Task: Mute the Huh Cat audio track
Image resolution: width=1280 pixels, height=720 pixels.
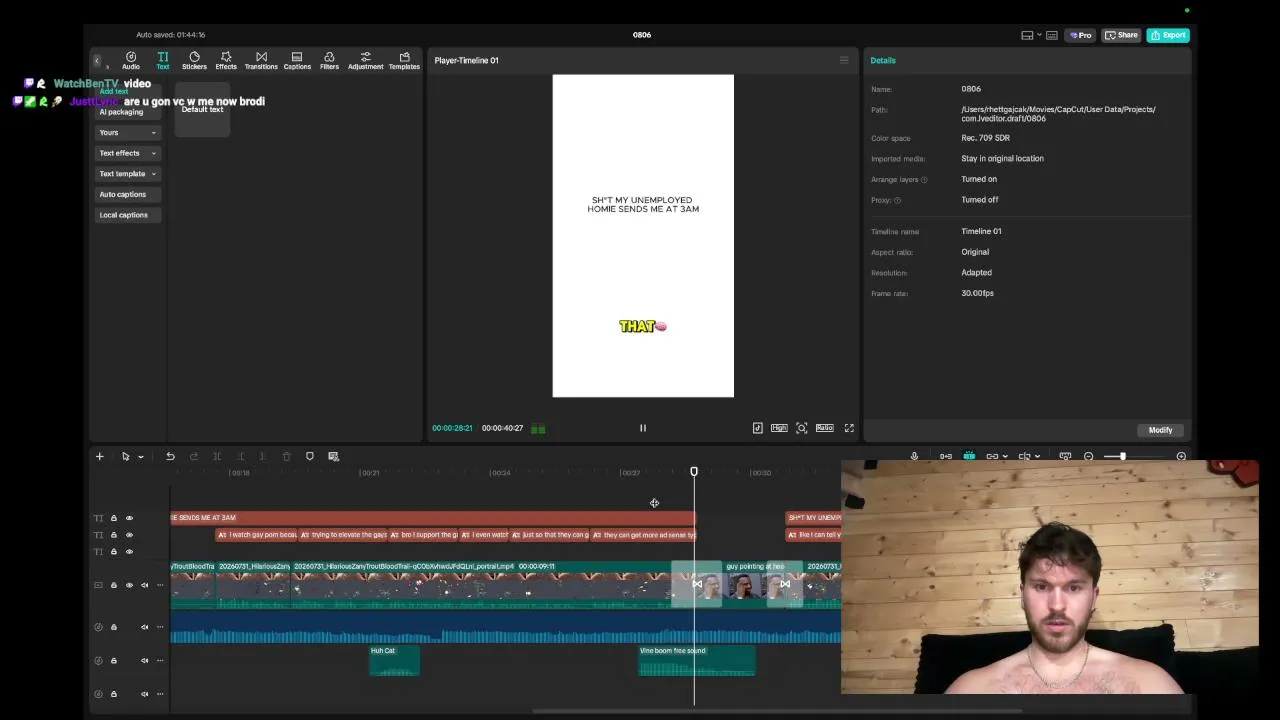Action: tap(144, 660)
